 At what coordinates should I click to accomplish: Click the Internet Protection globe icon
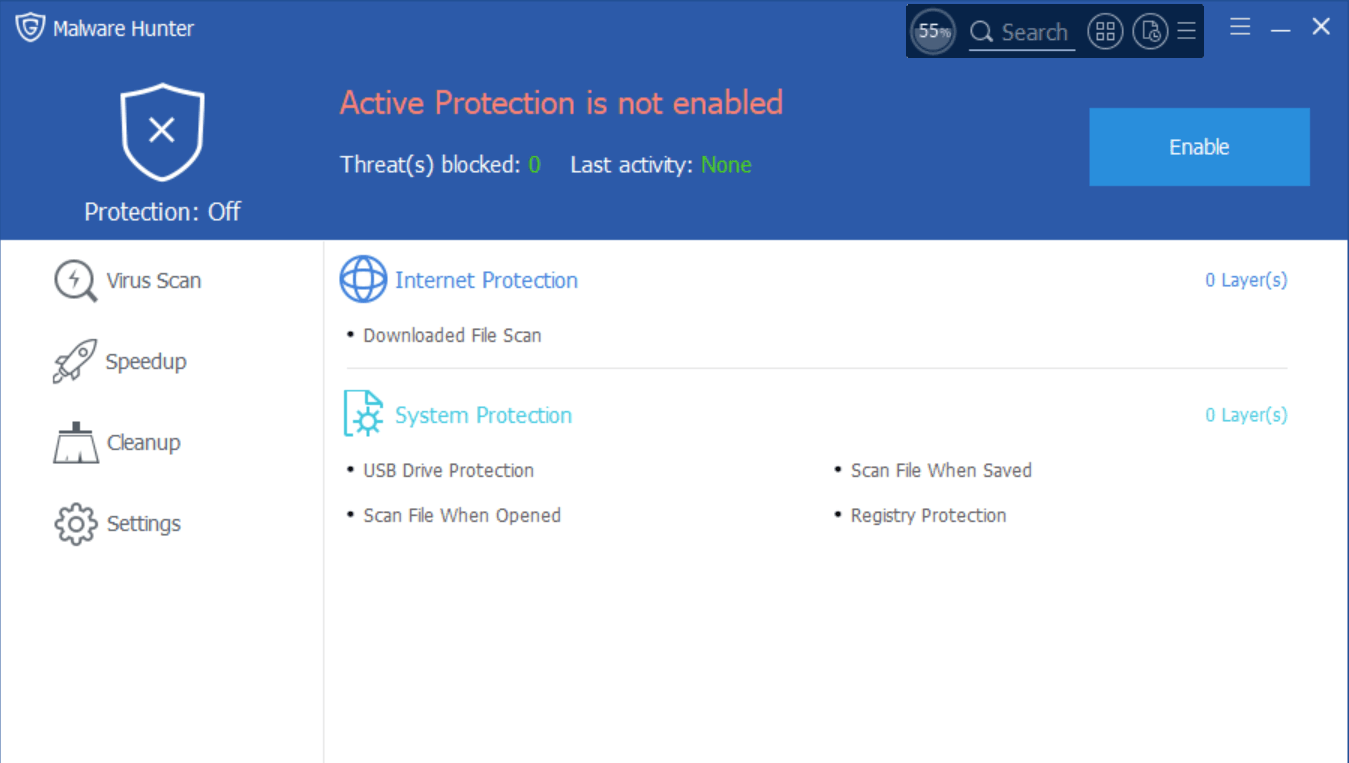363,280
